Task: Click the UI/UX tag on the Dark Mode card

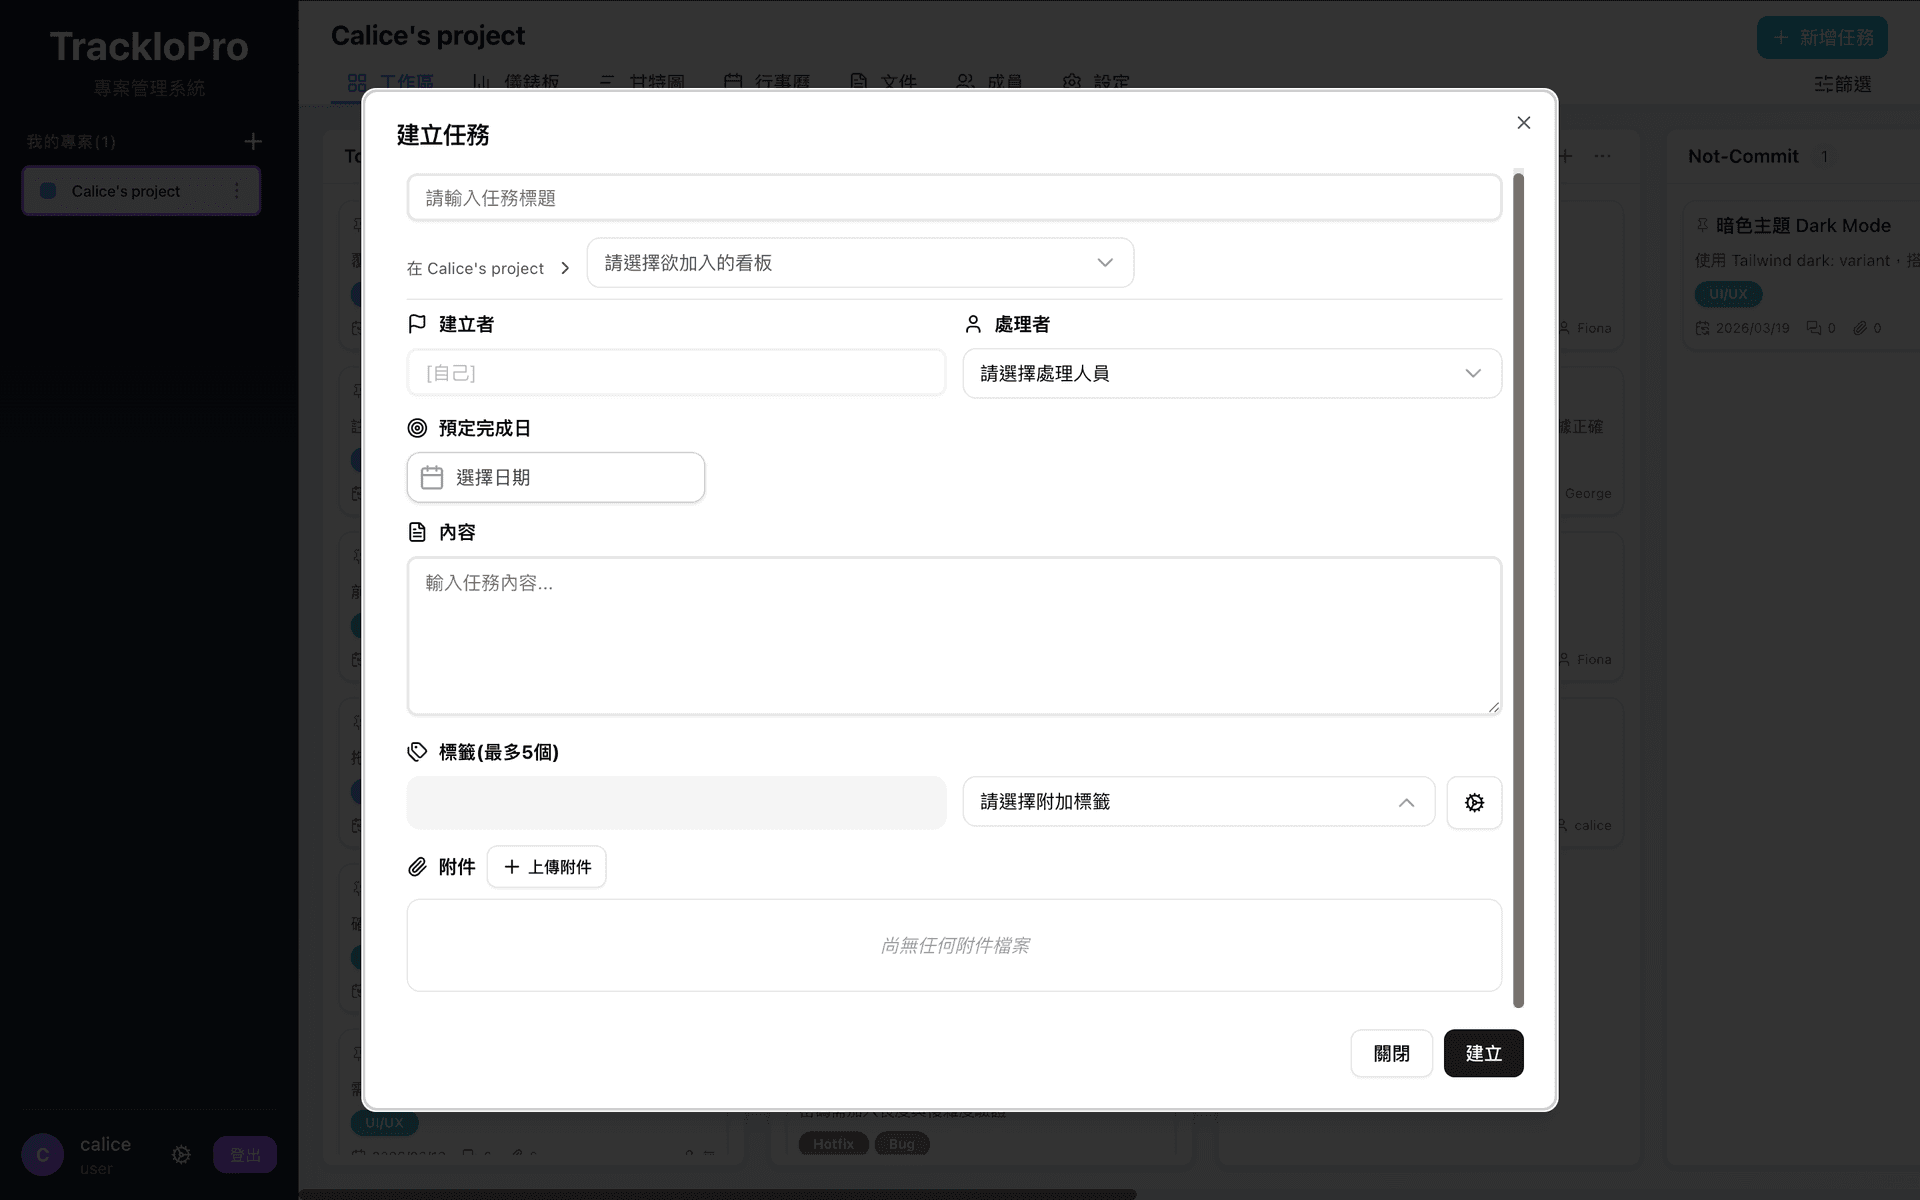Action: tap(1728, 294)
